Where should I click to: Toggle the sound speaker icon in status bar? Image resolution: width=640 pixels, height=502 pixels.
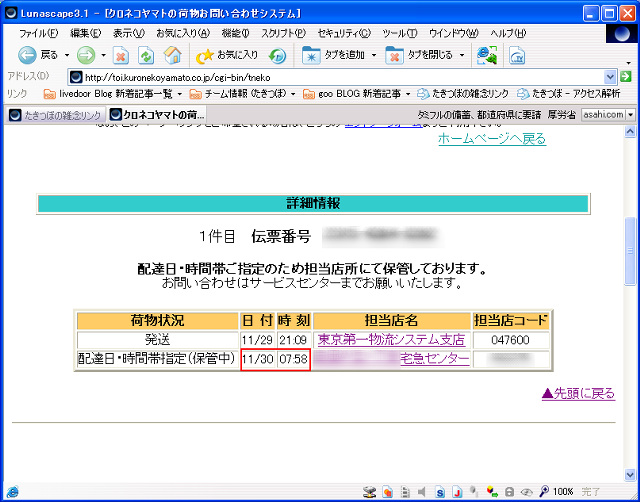[x=421, y=492]
